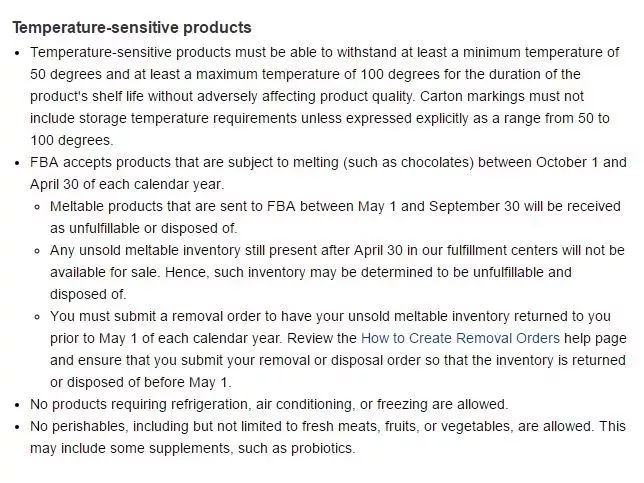This screenshot has height=483, width=644.
Task: Click the Temperature-sensitive products heading
Action: [132, 28]
